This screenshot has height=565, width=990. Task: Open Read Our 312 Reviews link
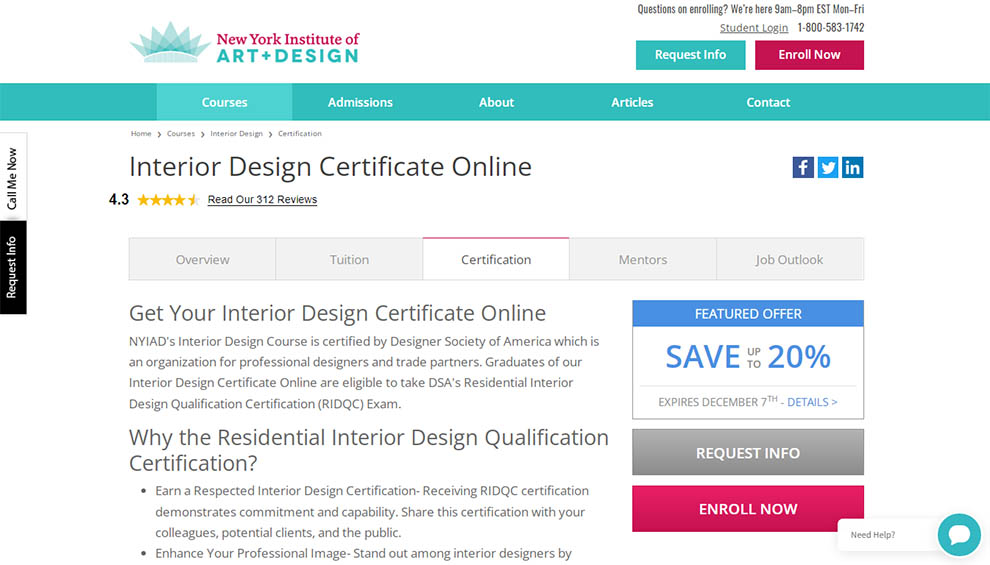point(262,200)
